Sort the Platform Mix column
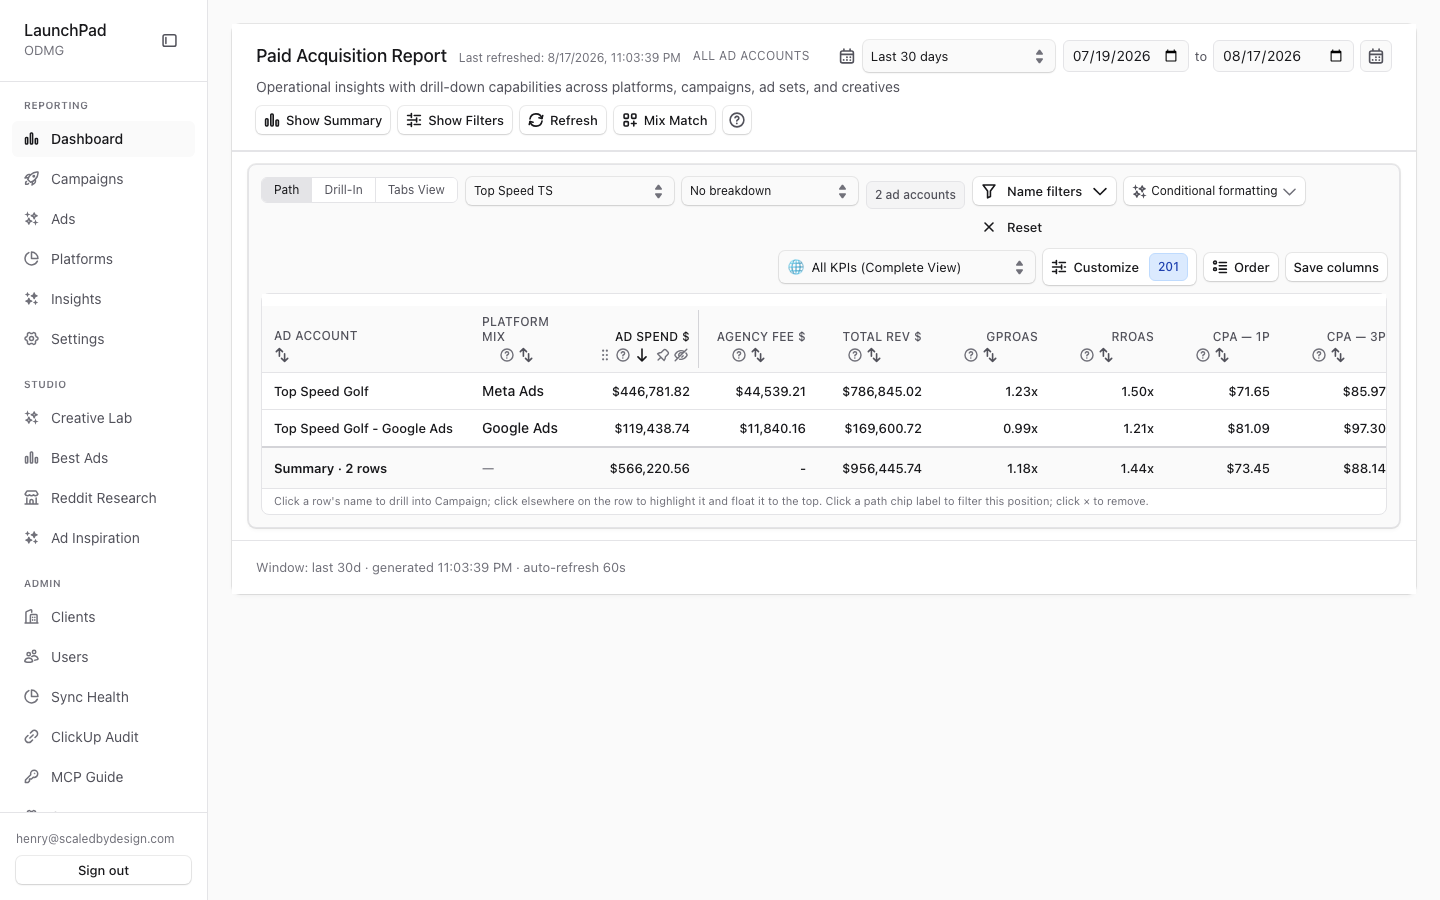1440x900 pixels. [526, 355]
